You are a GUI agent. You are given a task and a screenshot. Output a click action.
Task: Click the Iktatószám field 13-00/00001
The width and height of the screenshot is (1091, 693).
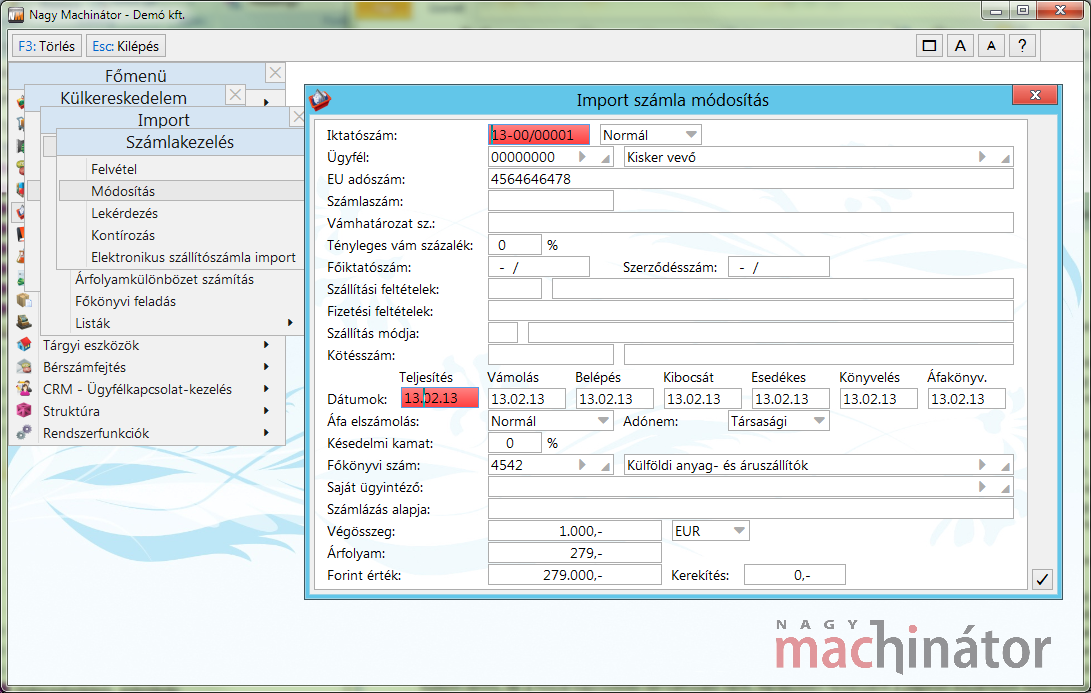click(x=539, y=134)
